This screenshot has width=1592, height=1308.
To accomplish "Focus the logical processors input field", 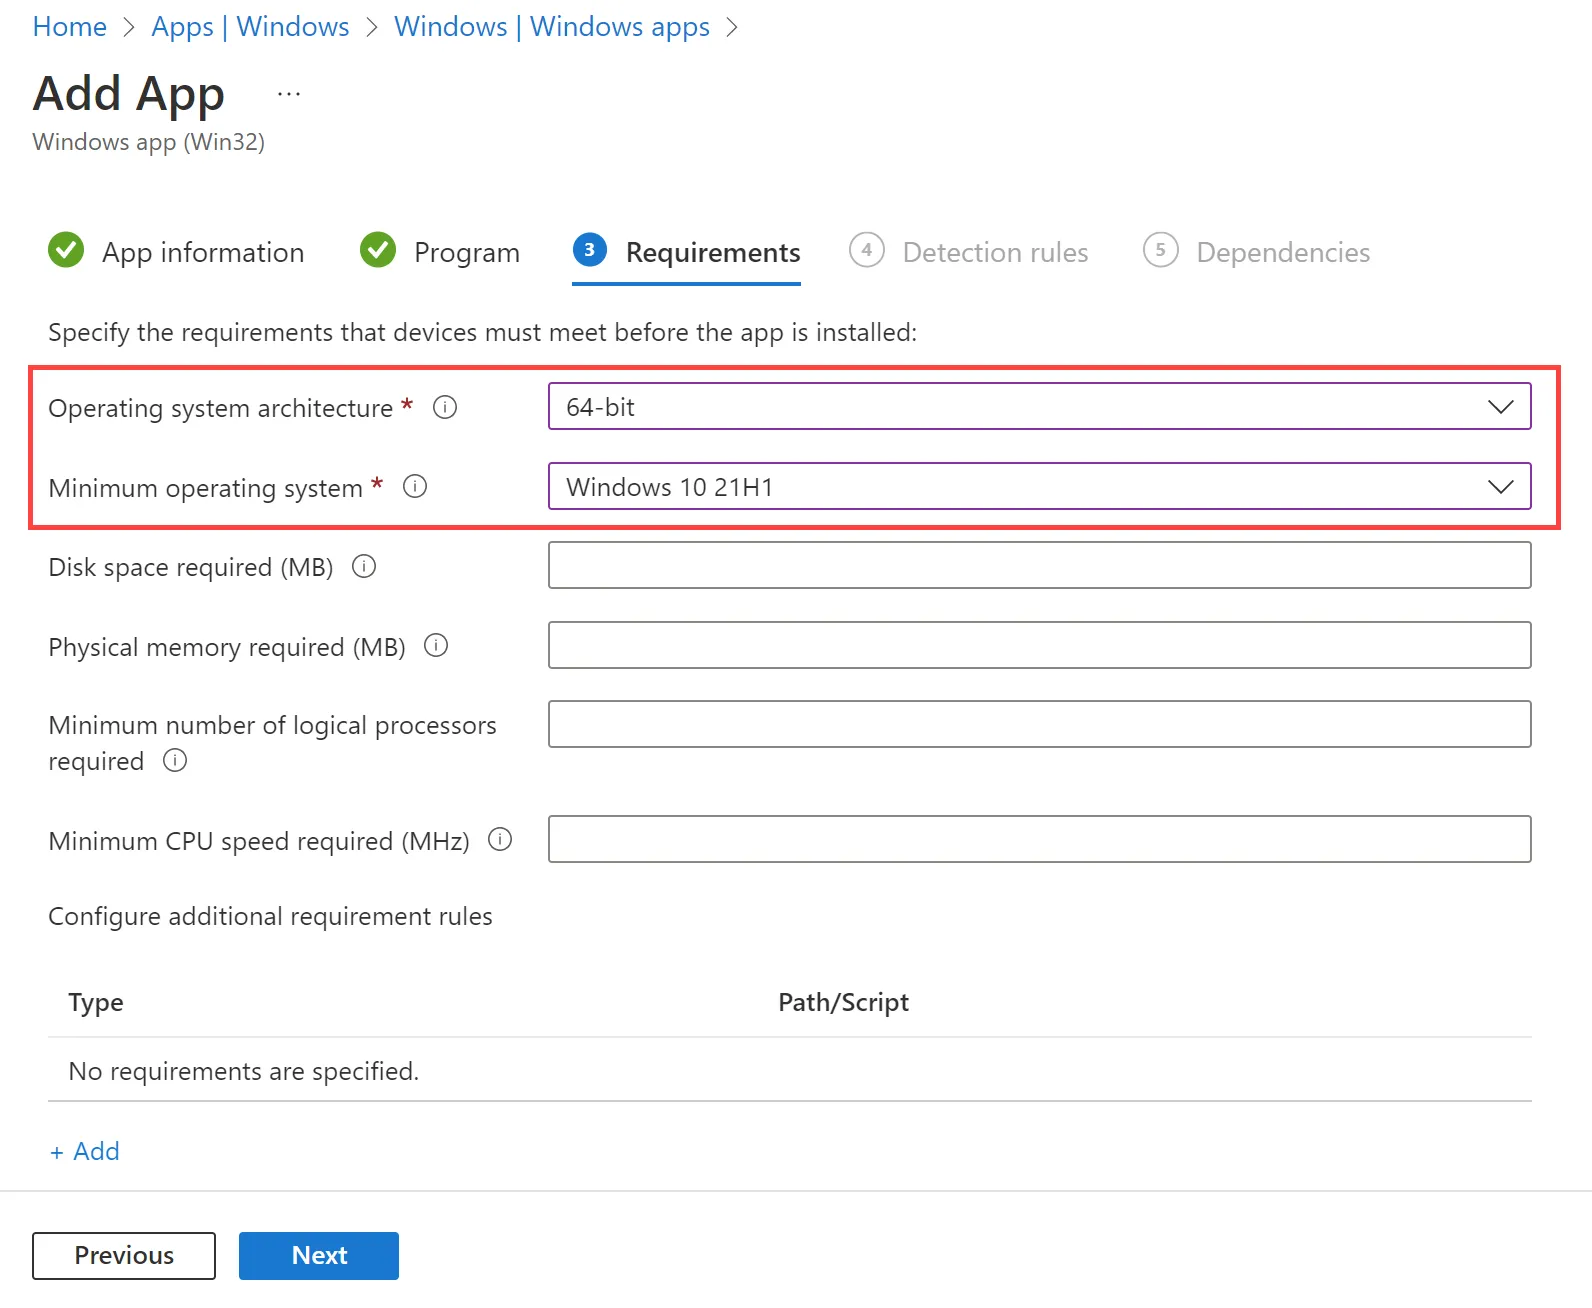I will [x=1039, y=724].
